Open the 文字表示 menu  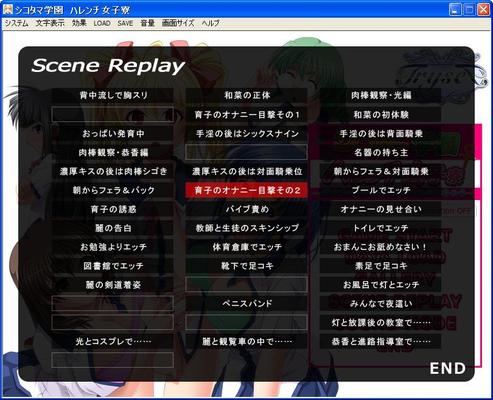[50, 23]
